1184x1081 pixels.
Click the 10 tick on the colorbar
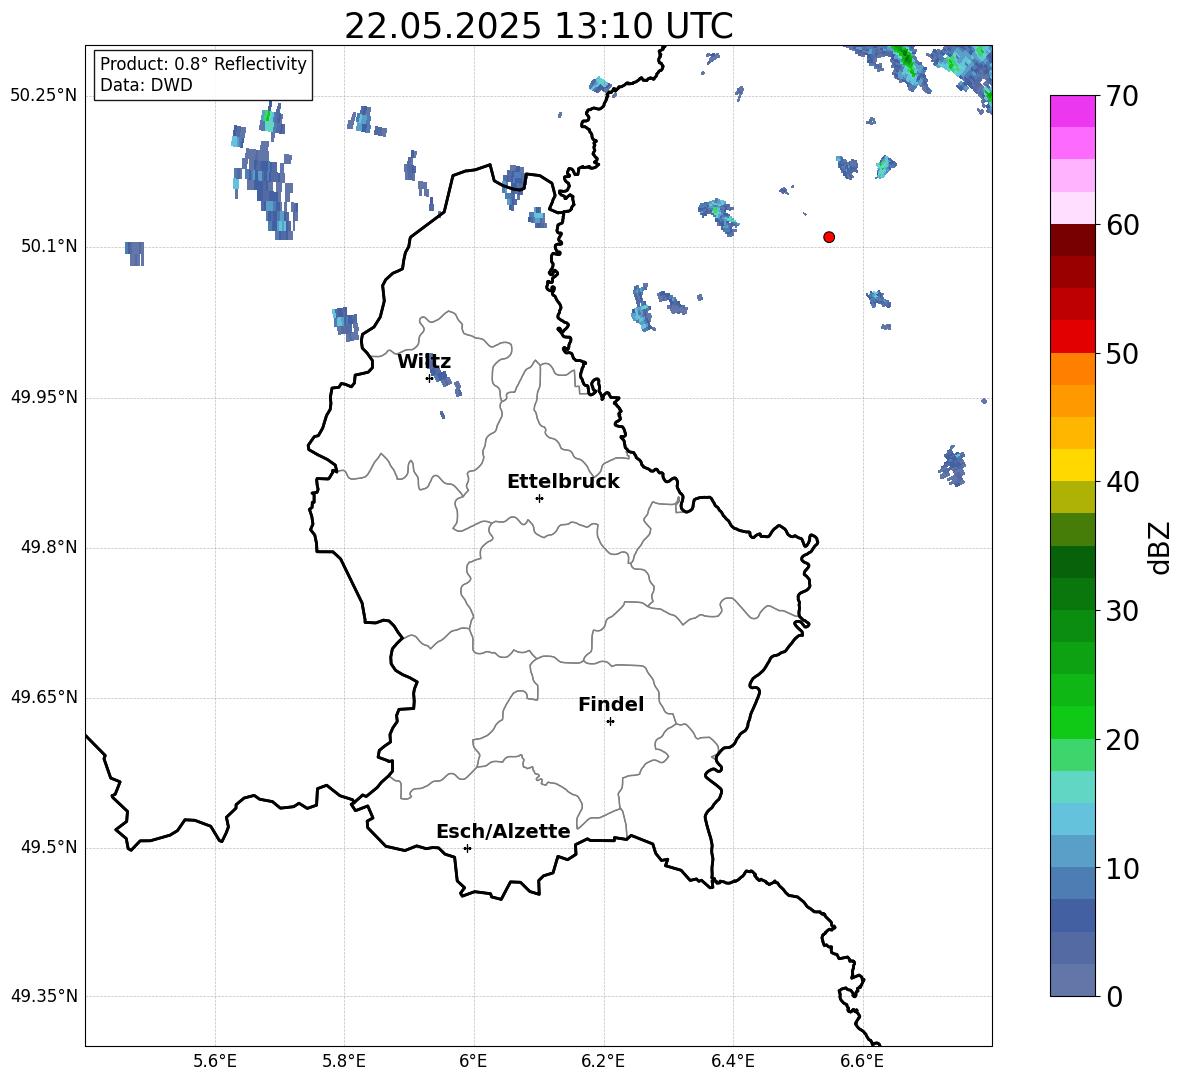coord(1122,868)
